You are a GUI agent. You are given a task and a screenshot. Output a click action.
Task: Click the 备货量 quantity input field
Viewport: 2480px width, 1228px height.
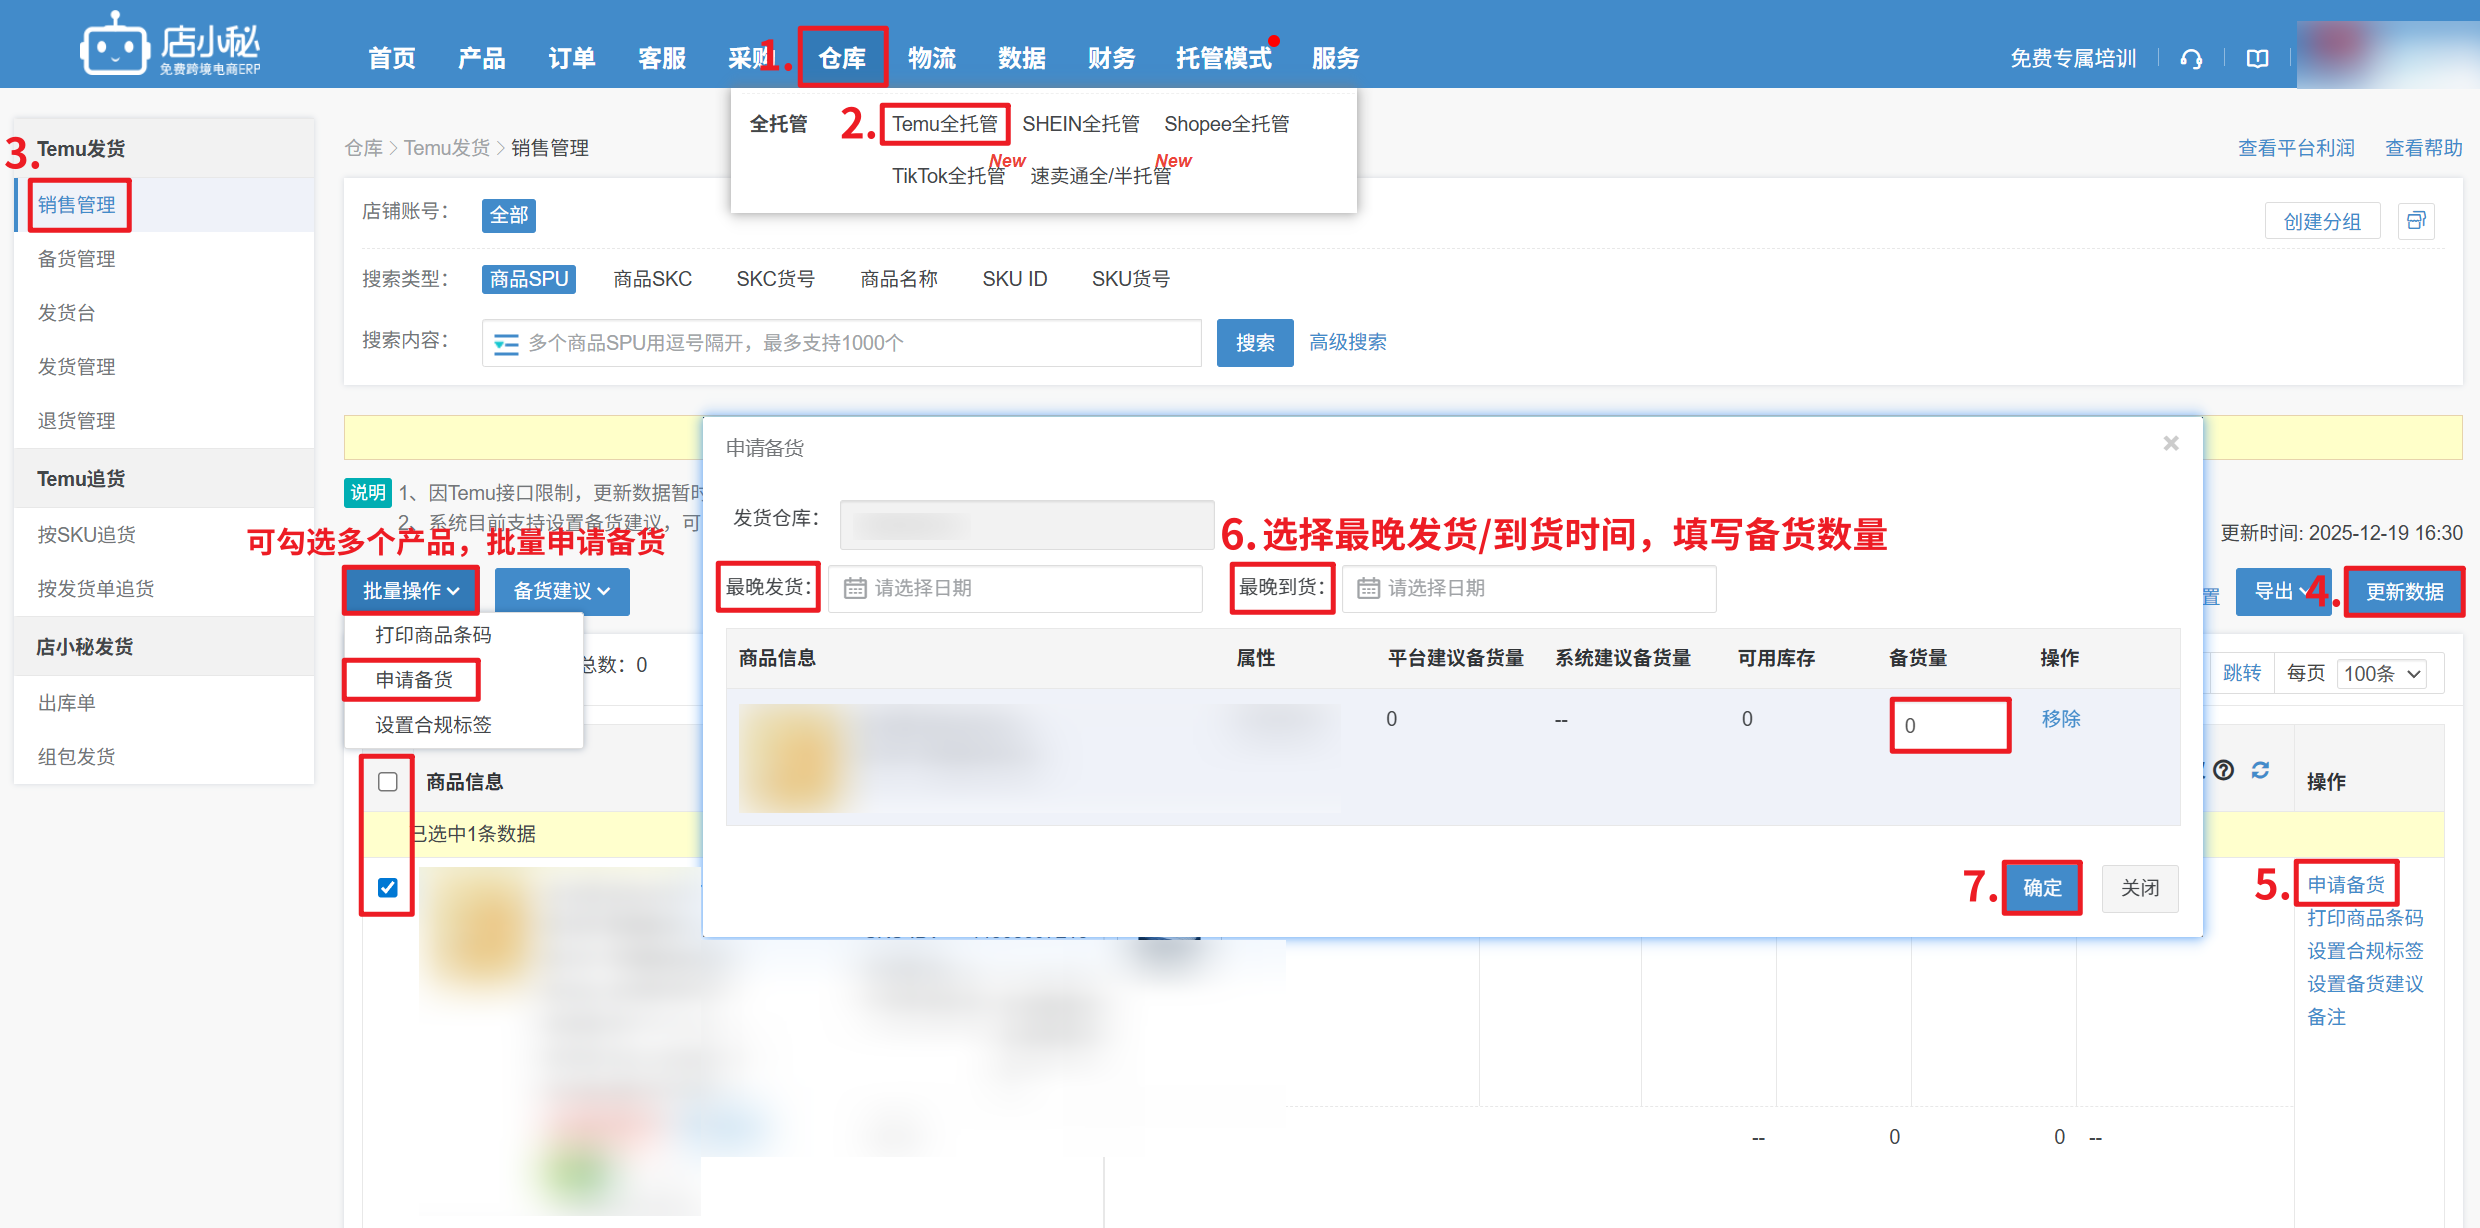(x=1949, y=725)
